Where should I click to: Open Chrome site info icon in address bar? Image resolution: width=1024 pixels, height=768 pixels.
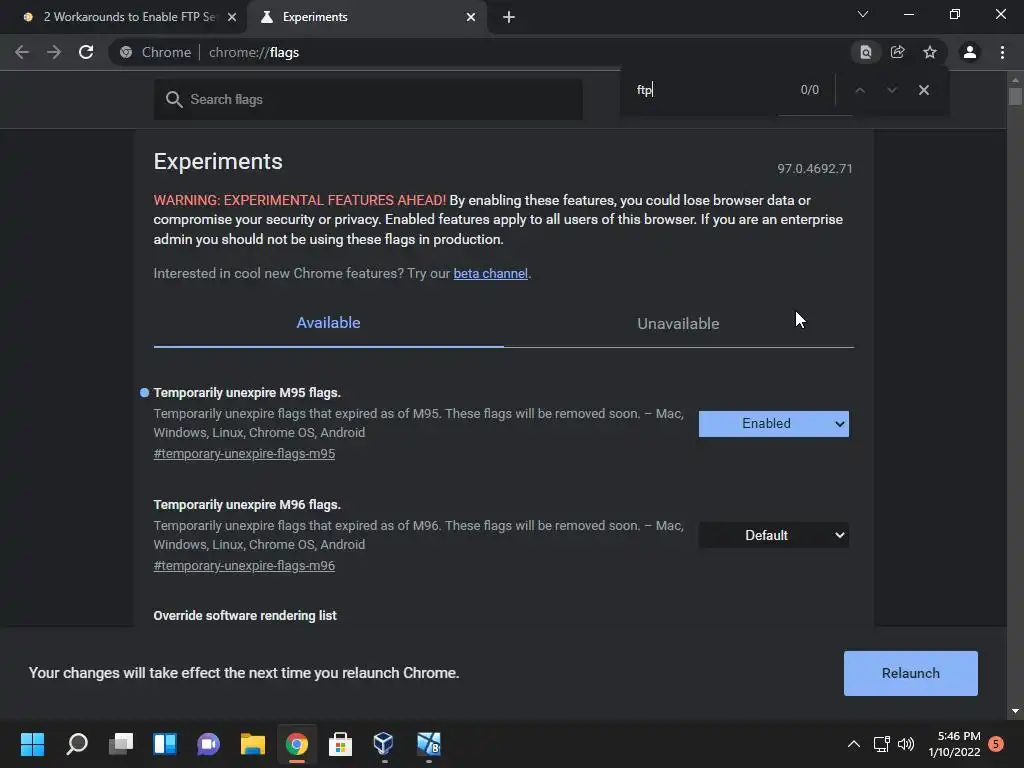pos(126,52)
